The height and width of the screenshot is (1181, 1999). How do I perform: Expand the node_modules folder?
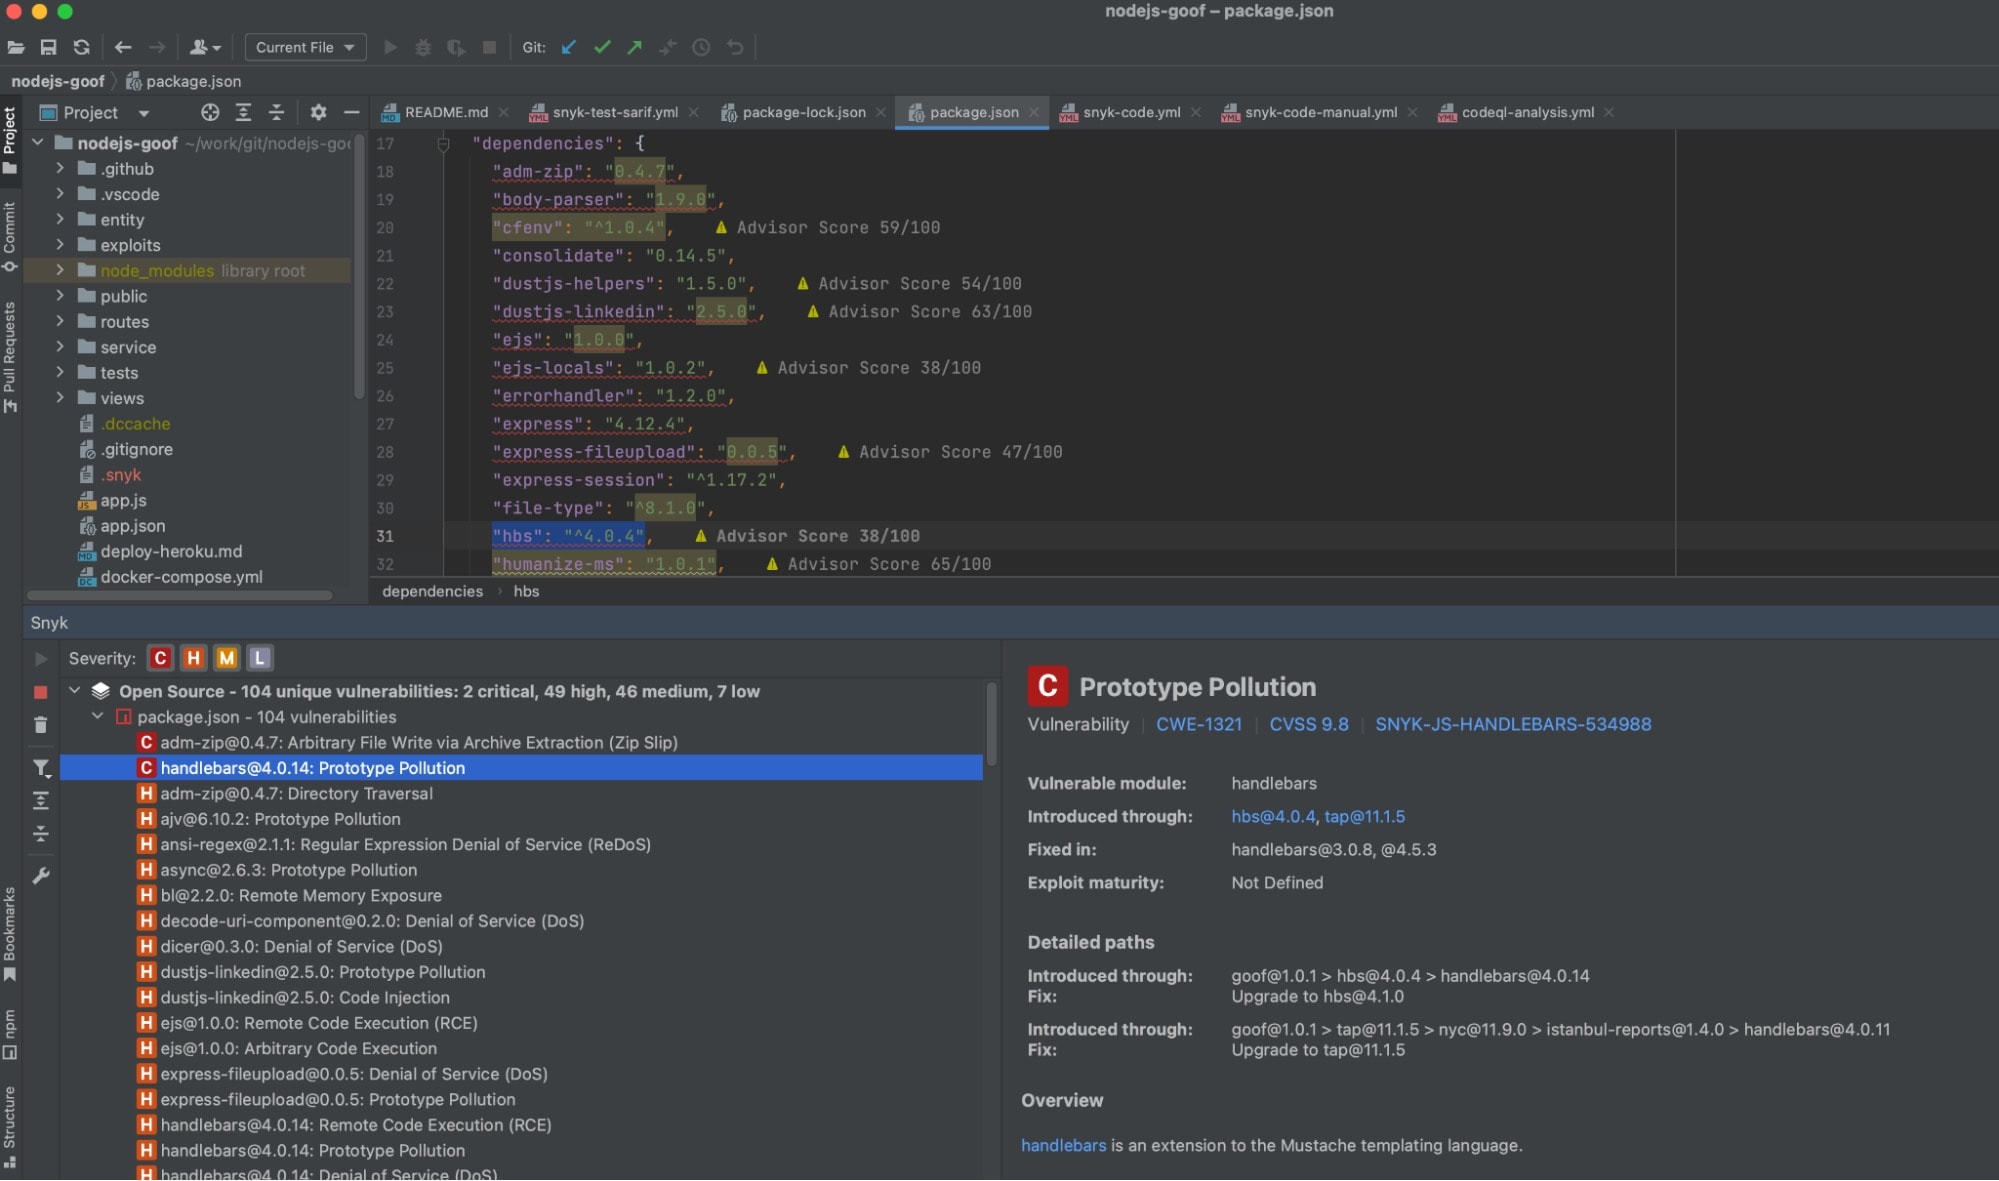[x=60, y=270]
